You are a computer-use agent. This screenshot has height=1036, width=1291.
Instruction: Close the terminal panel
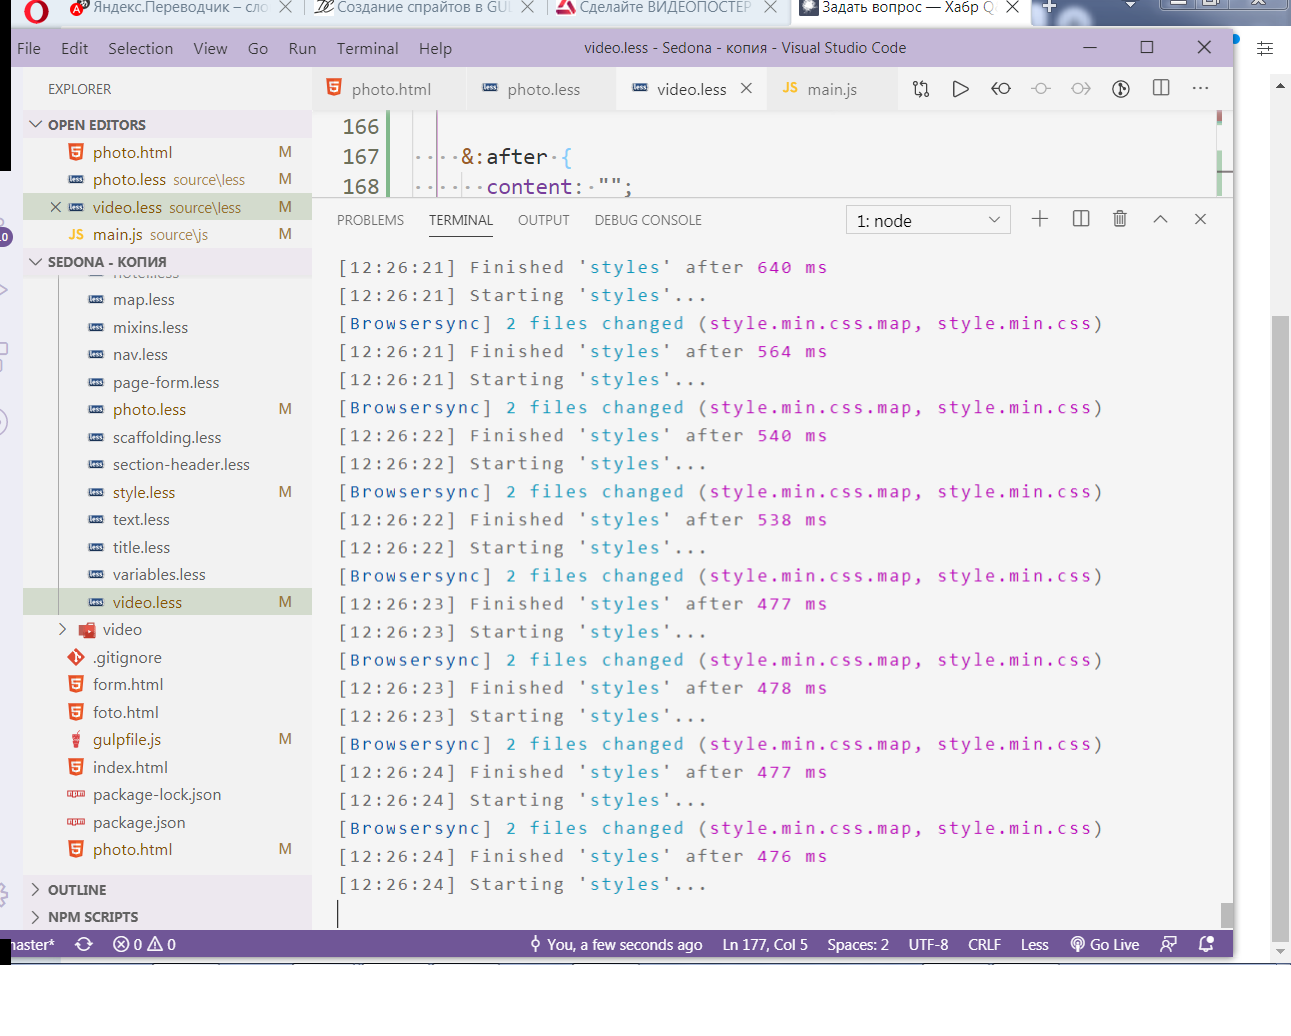1200,219
